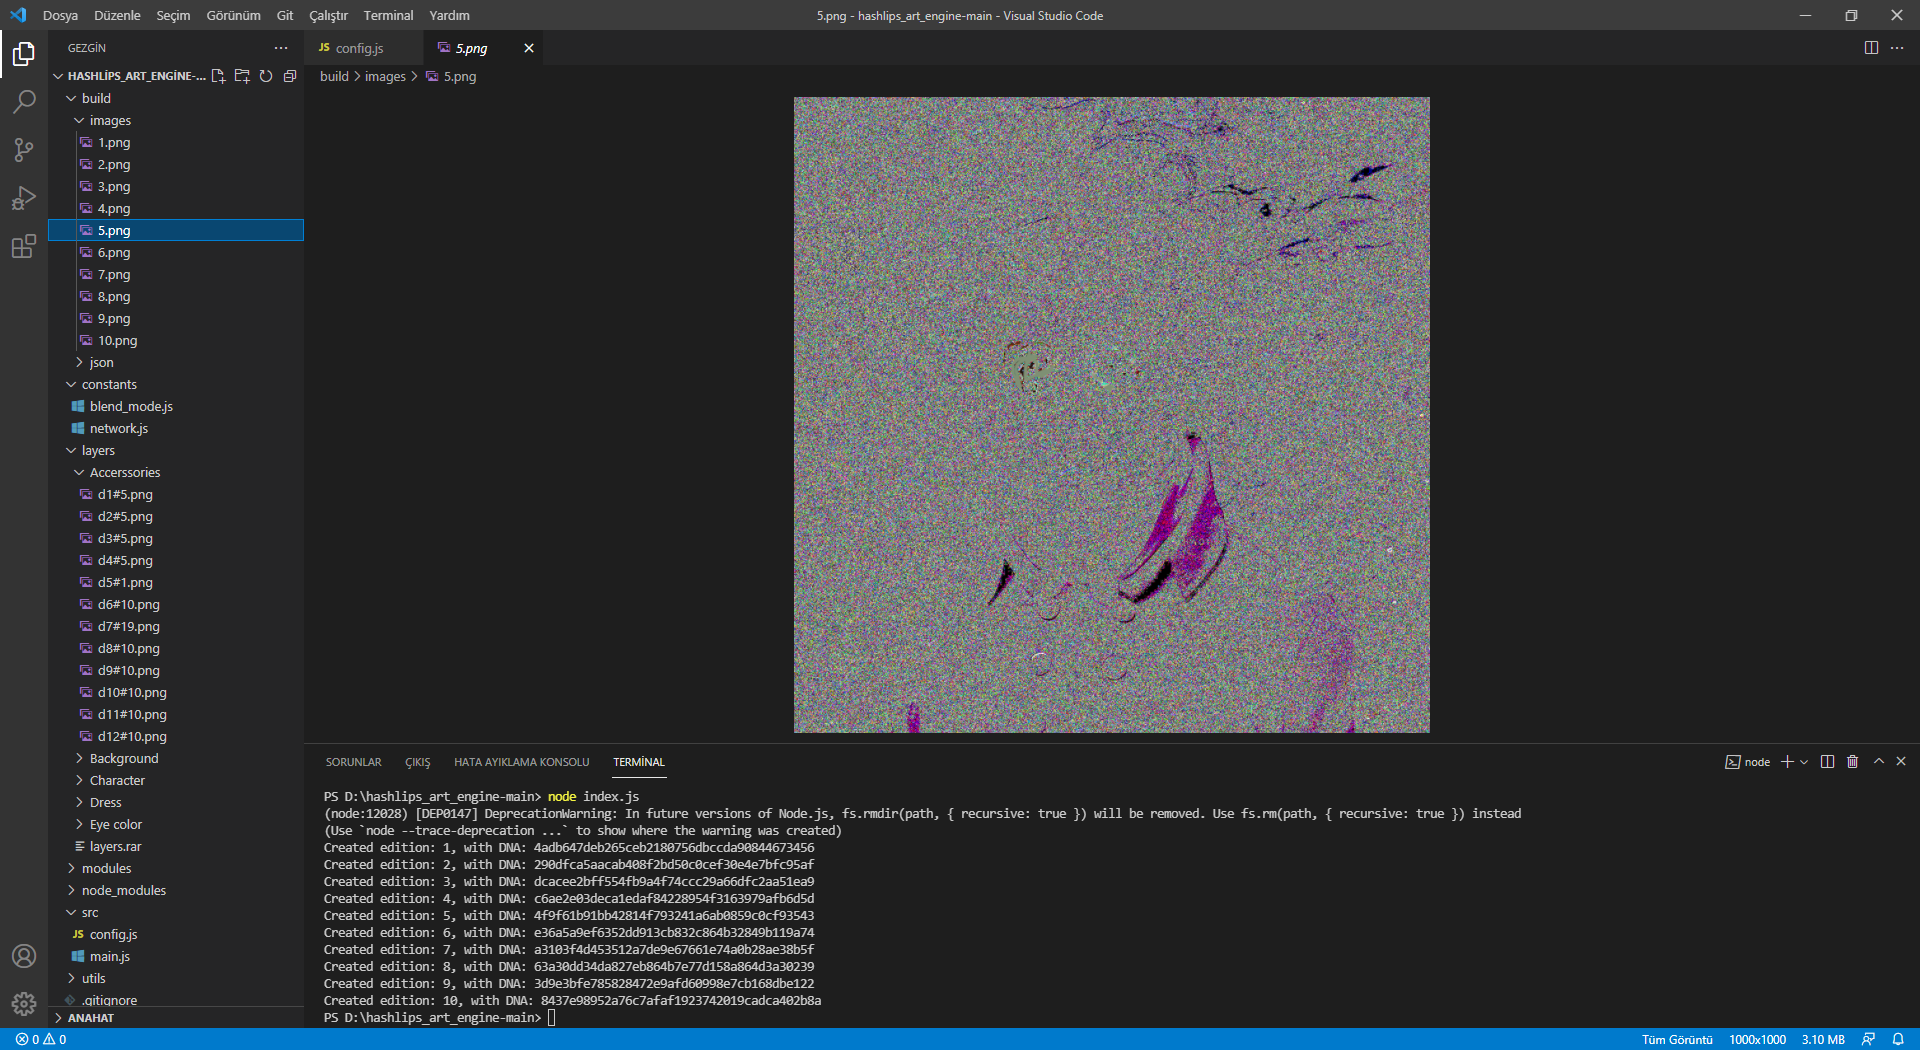
Task: Open 1.png in the explorer
Action: [176, 142]
